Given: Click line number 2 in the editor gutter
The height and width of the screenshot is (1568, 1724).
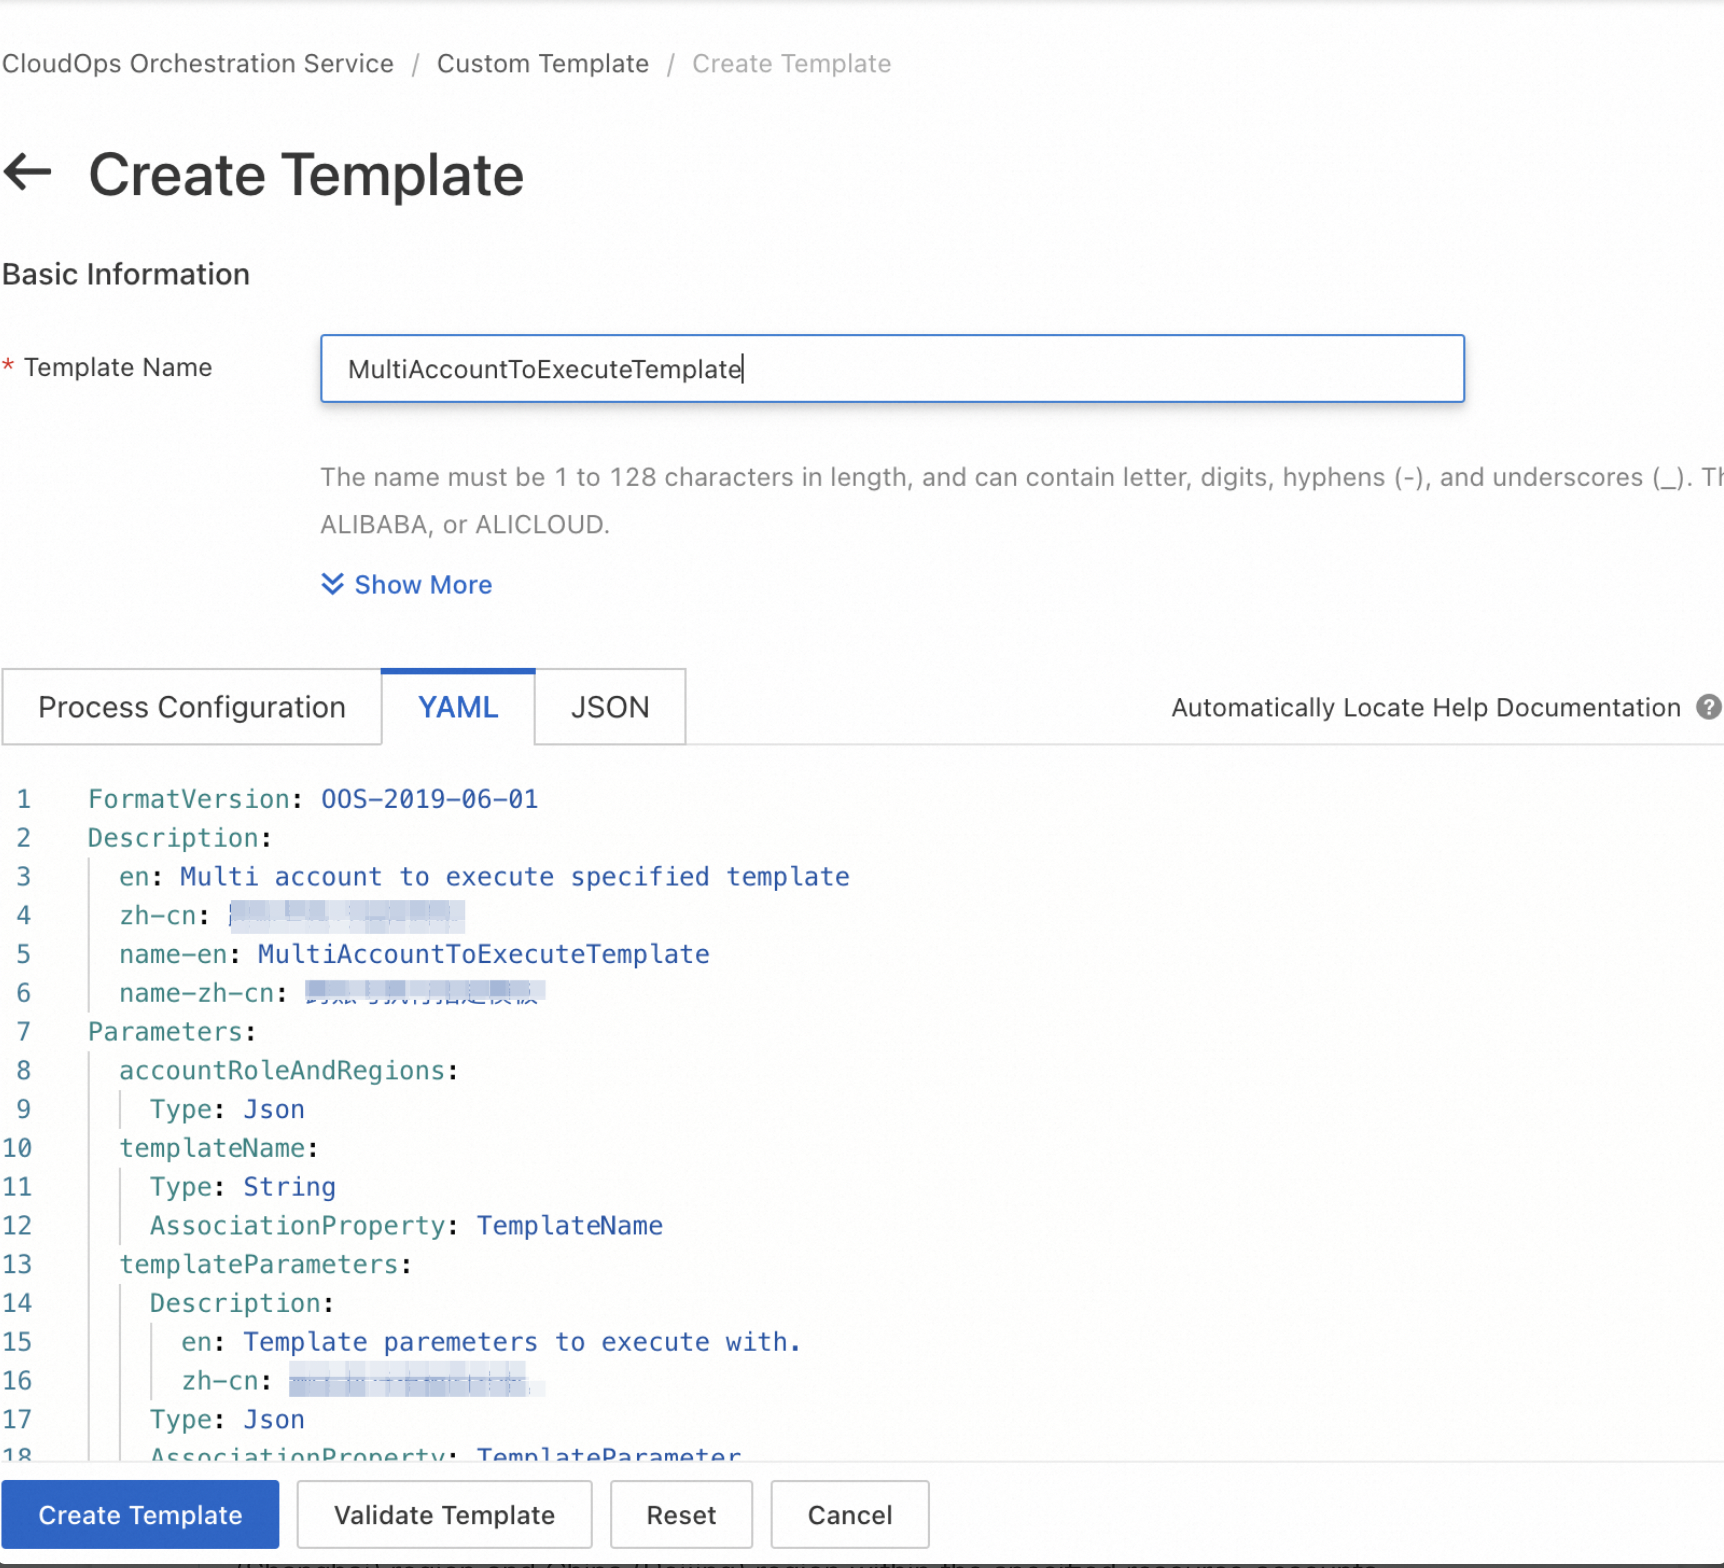Looking at the screenshot, I should pos(23,838).
